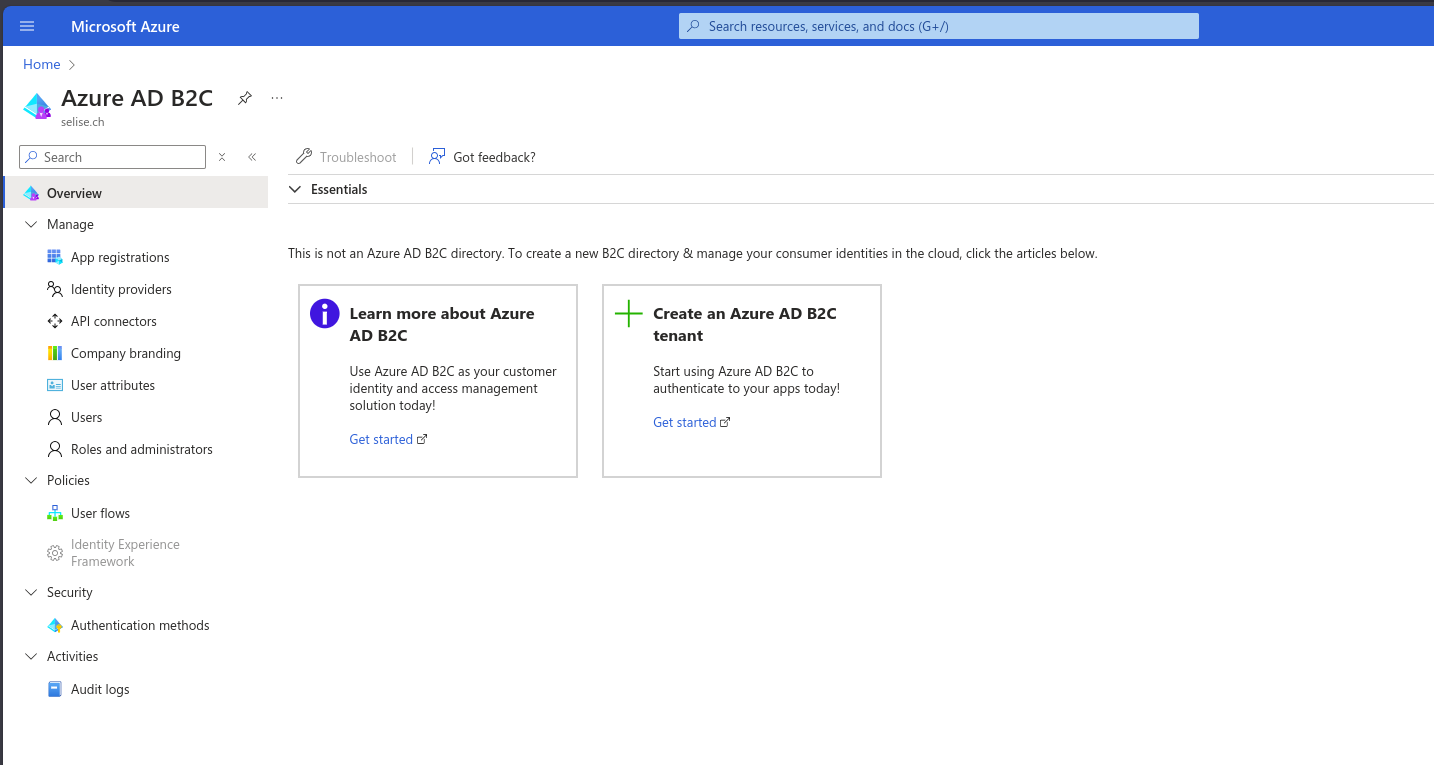Open User attributes management

click(112, 385)
